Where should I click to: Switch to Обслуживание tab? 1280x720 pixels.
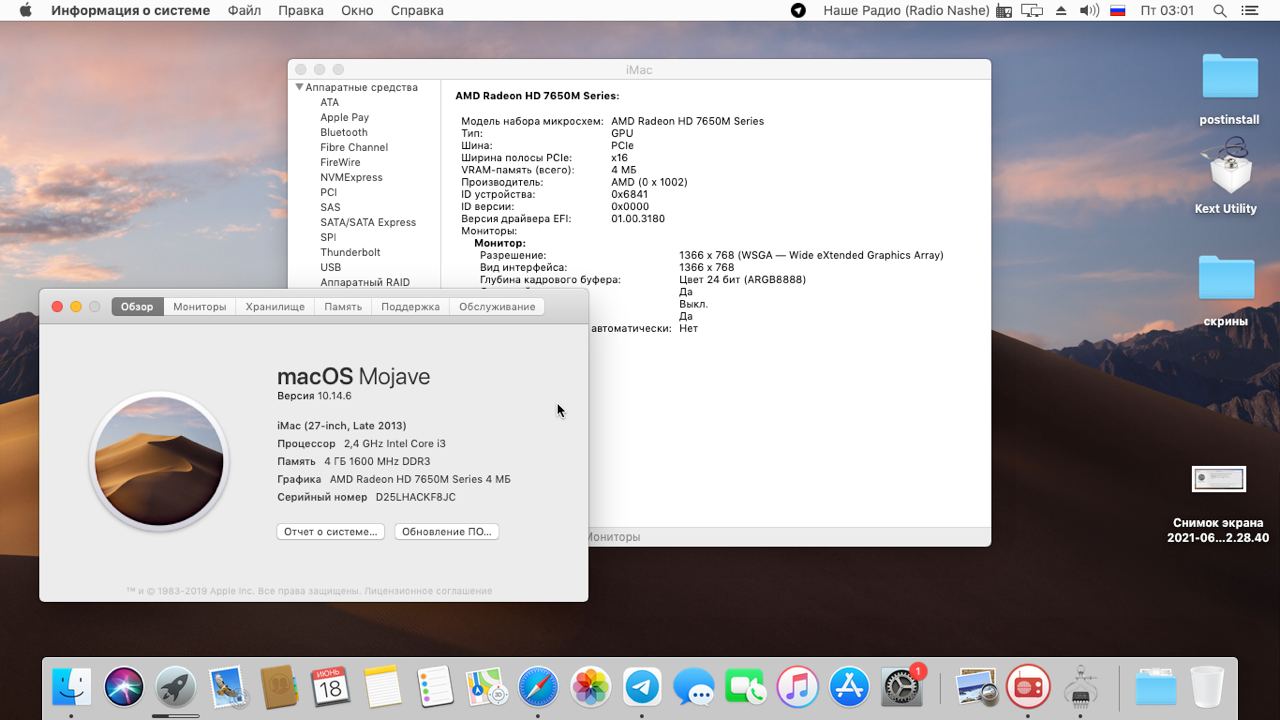click(497, 307)
